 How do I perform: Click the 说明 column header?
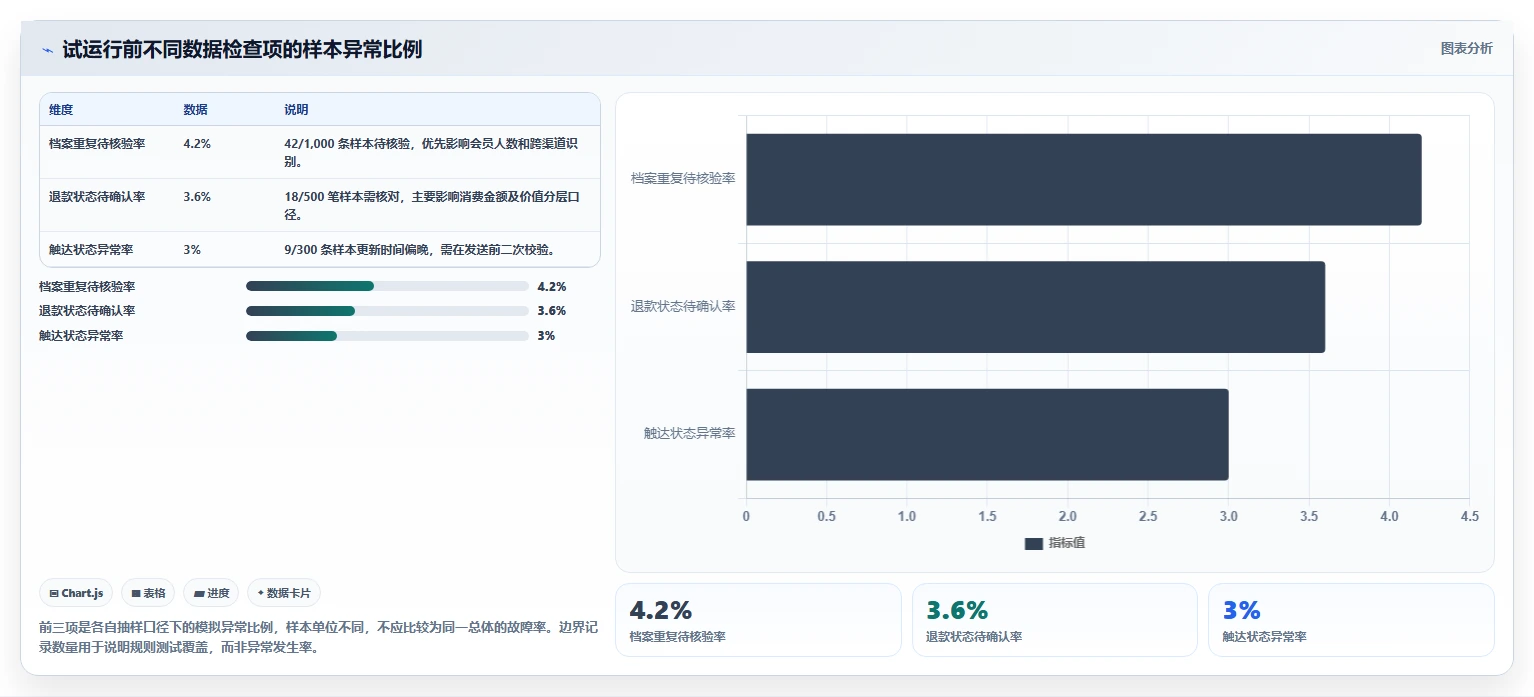click(x=296, y=110)
